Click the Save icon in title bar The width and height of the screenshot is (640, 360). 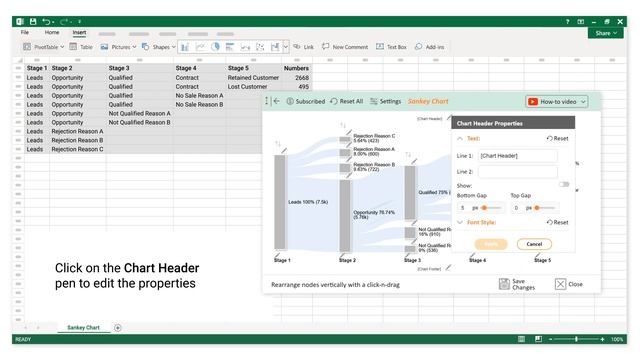(33, 22)
